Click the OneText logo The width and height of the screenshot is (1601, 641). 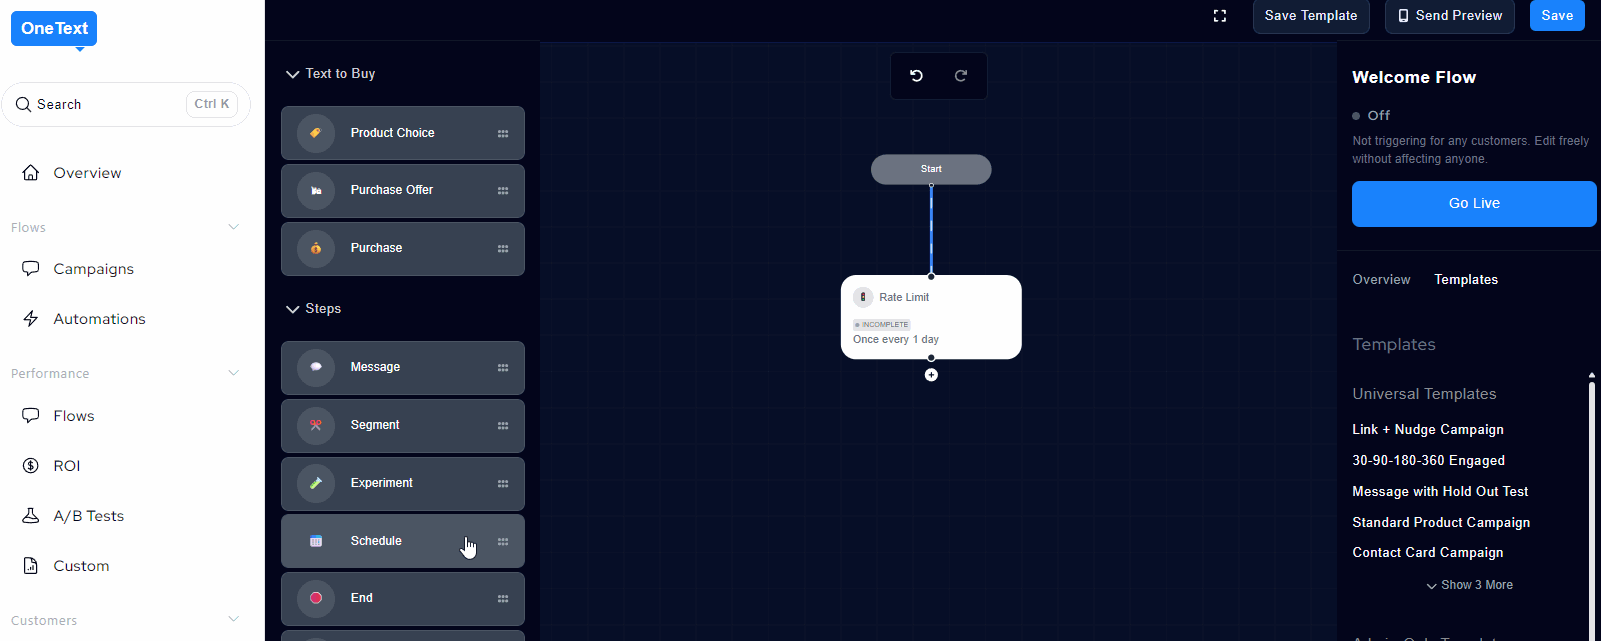54,29
